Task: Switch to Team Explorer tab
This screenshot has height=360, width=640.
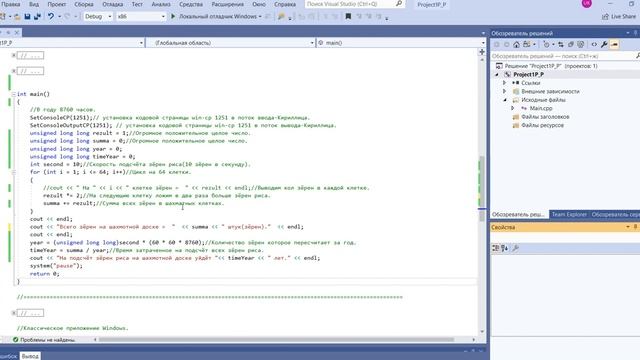Action: 569,214
